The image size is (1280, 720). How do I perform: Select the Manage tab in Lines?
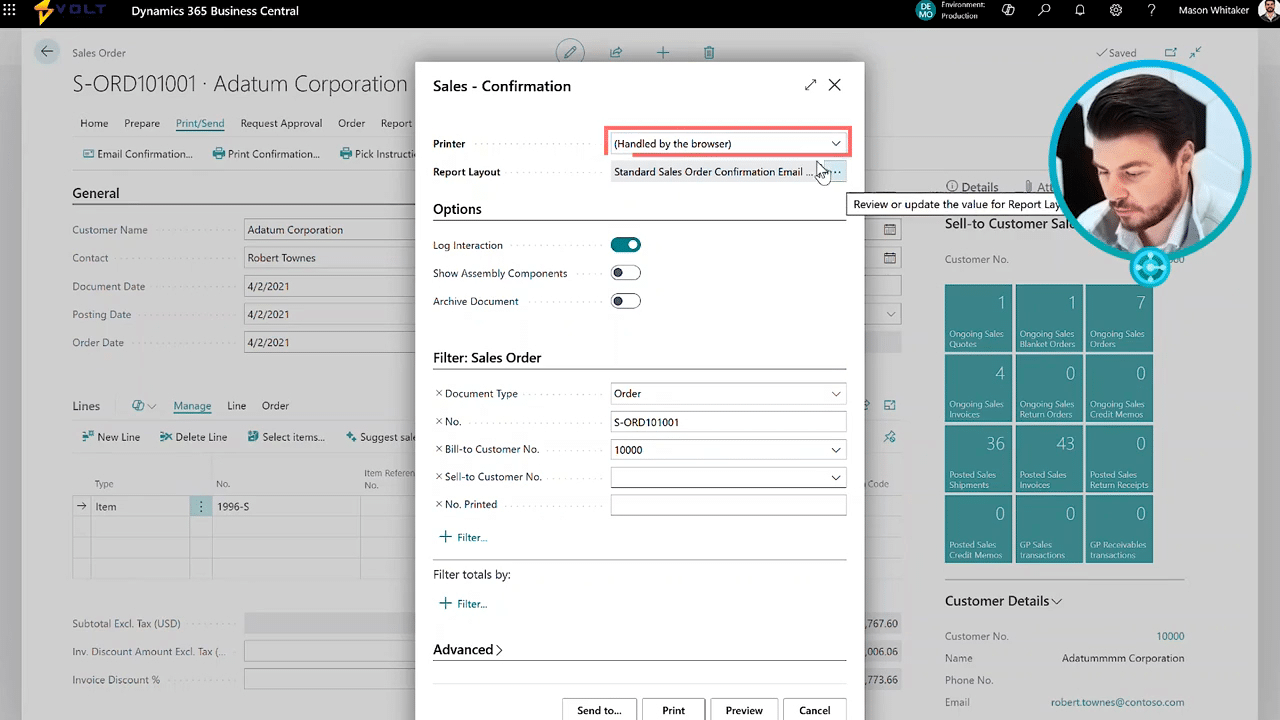[x=192, y=406]
